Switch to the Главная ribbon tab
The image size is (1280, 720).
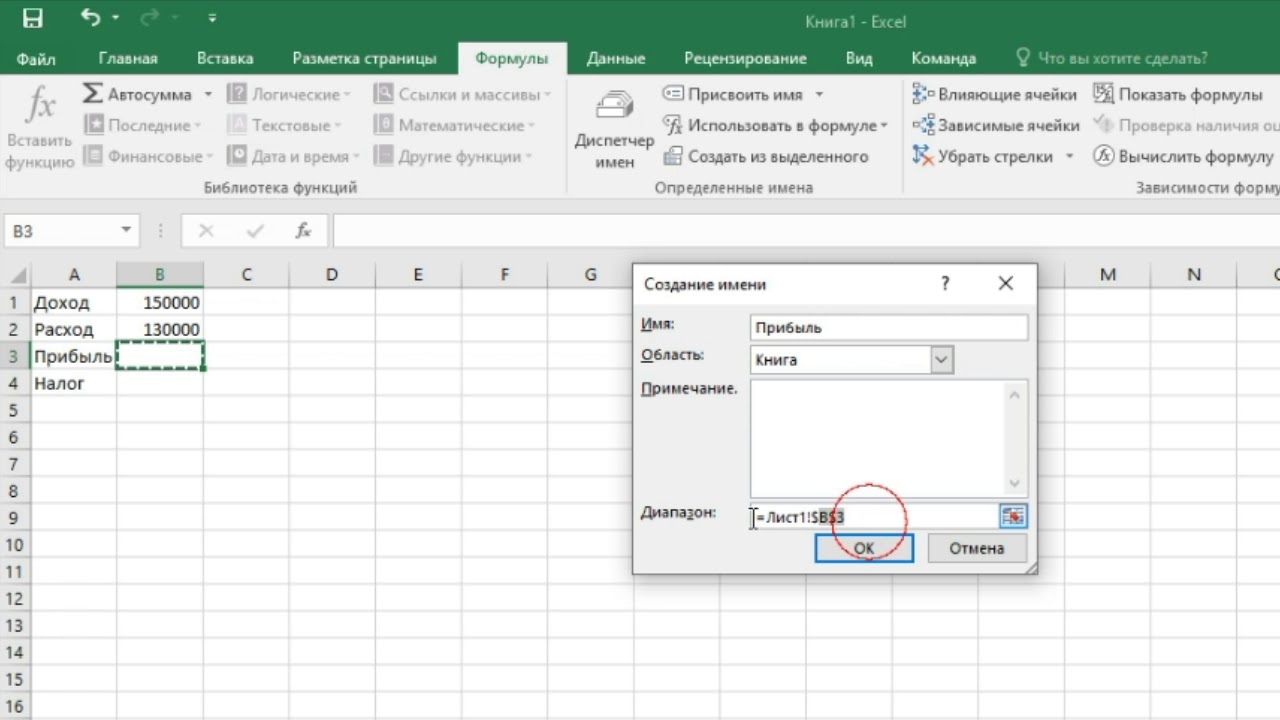(x=128, y=58)
